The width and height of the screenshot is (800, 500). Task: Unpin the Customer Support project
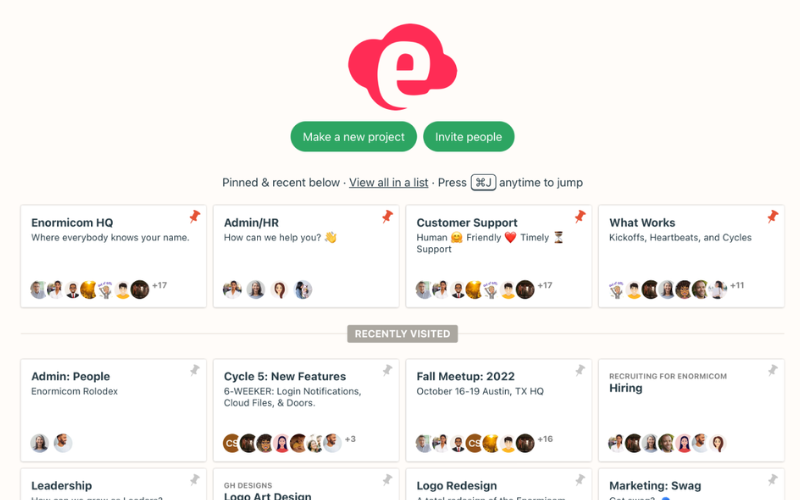[x=580, y=217]
